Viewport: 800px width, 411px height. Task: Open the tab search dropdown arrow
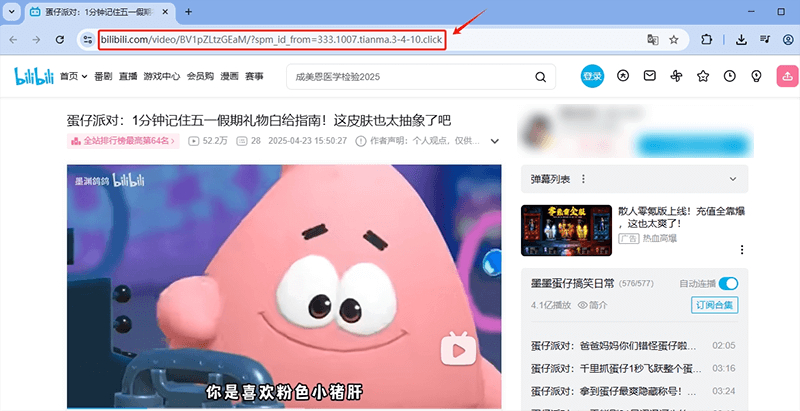pos(11,12)
